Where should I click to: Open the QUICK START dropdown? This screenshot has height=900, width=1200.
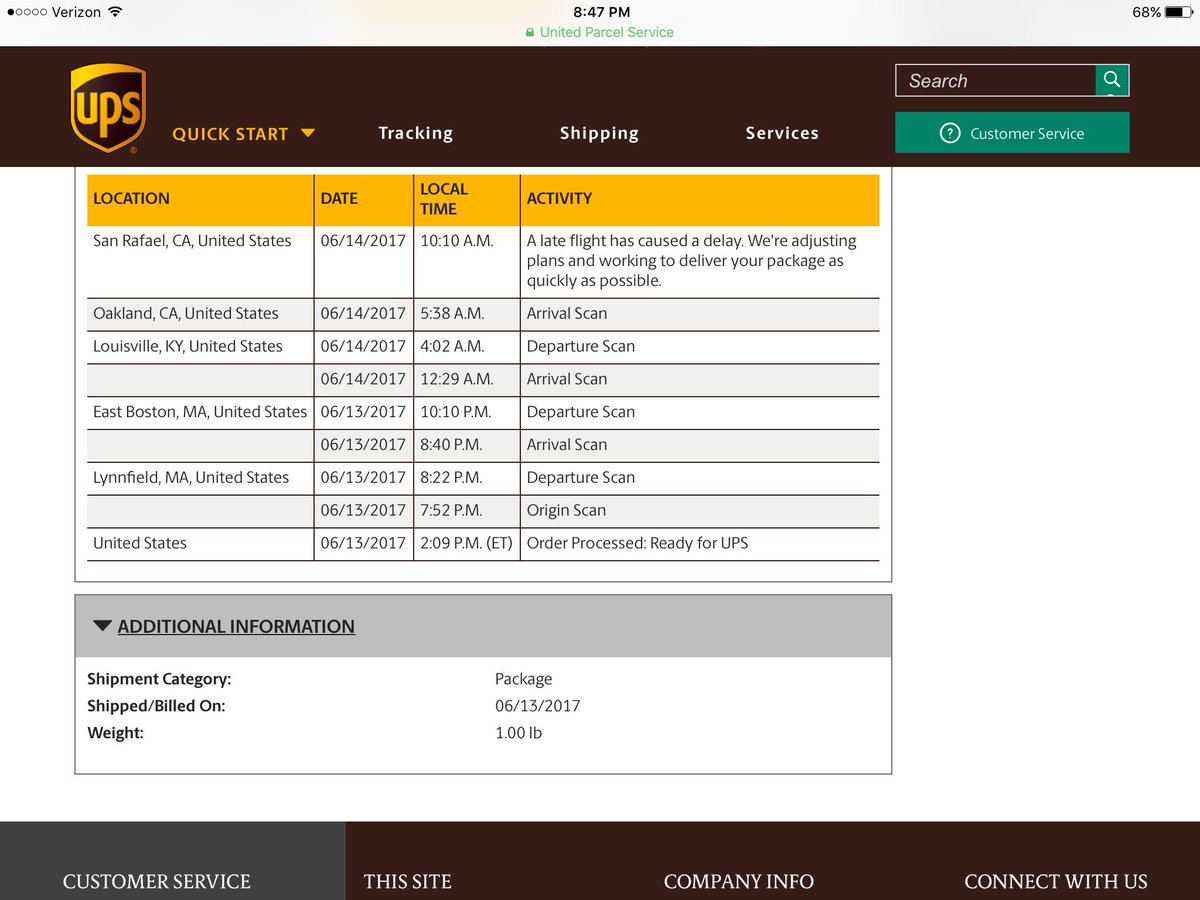(x=243, y=133)
